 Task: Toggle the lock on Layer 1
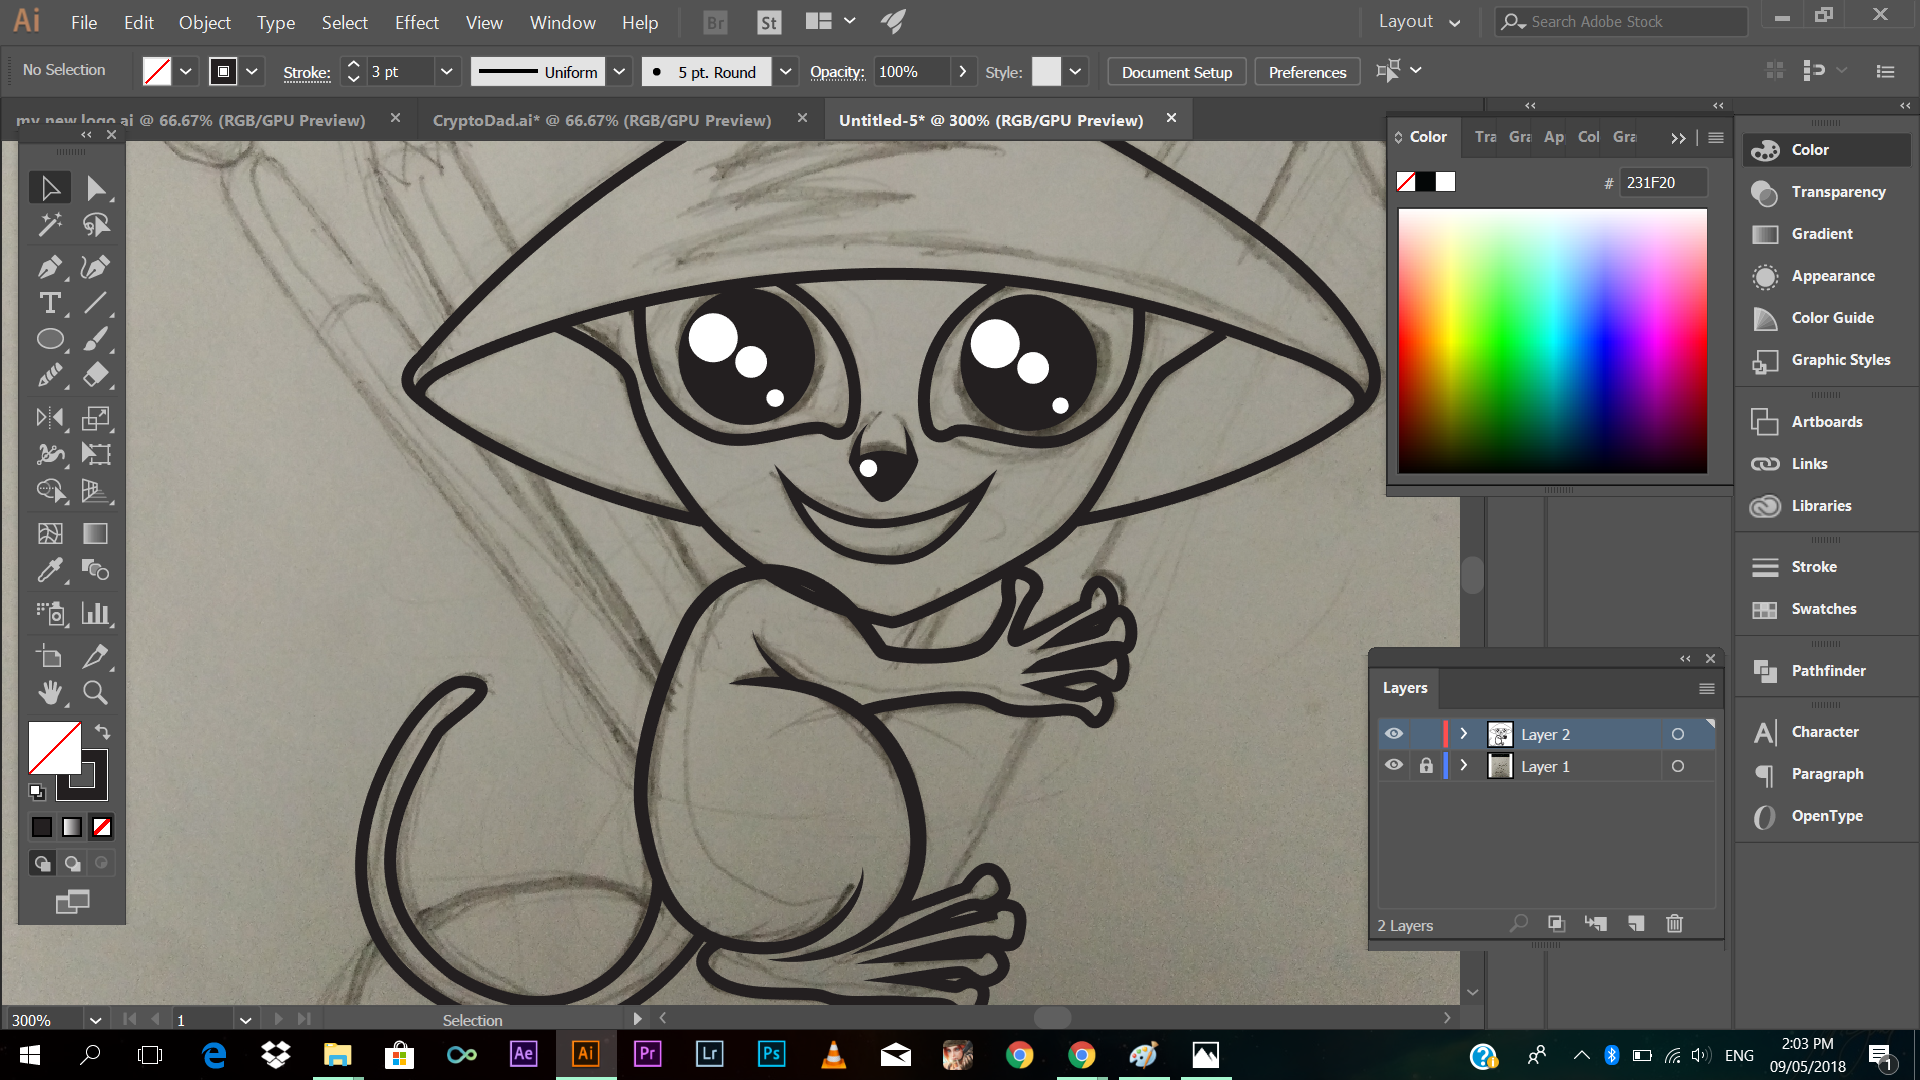(x=1426, y=766)
